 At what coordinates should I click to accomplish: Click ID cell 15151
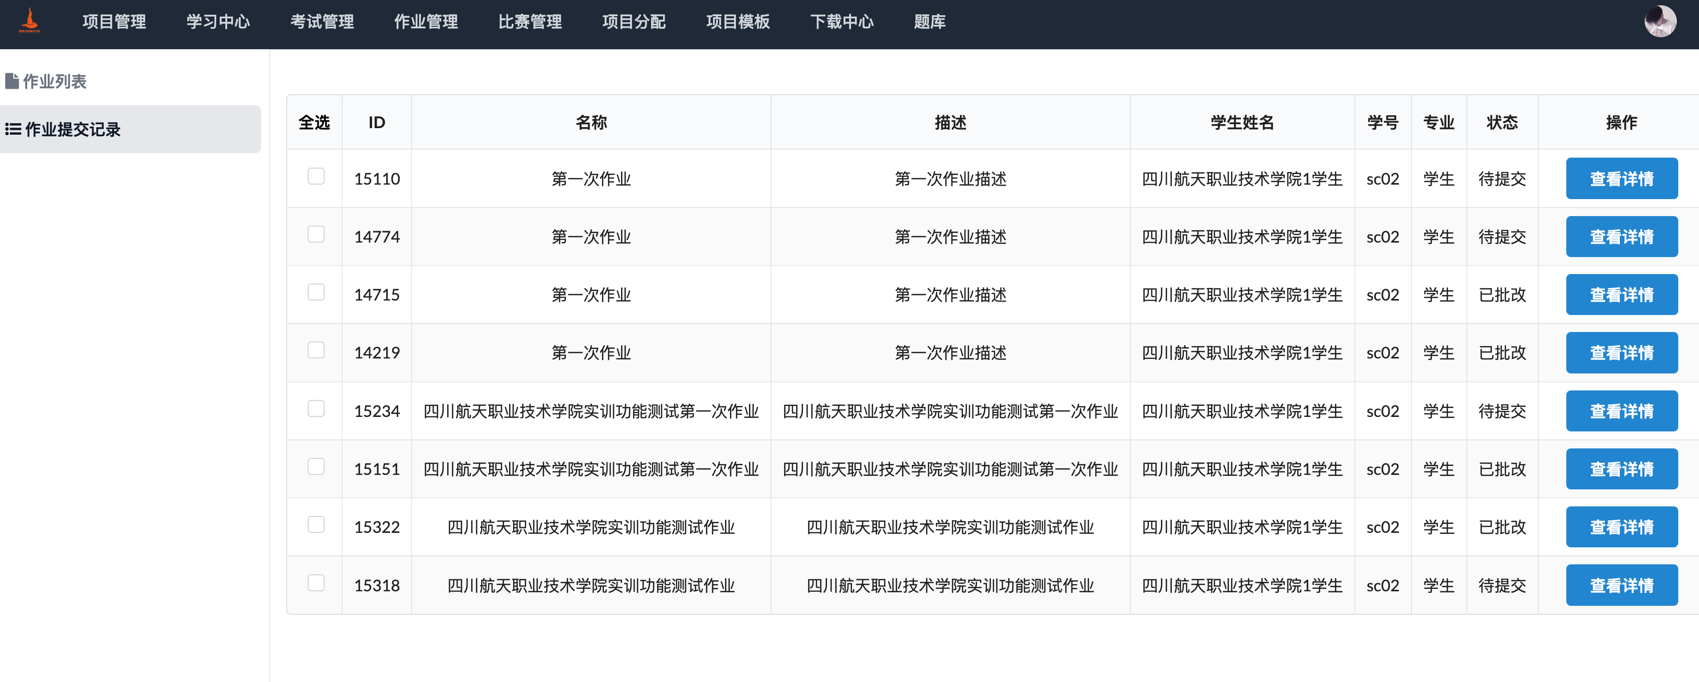point(377,469)
